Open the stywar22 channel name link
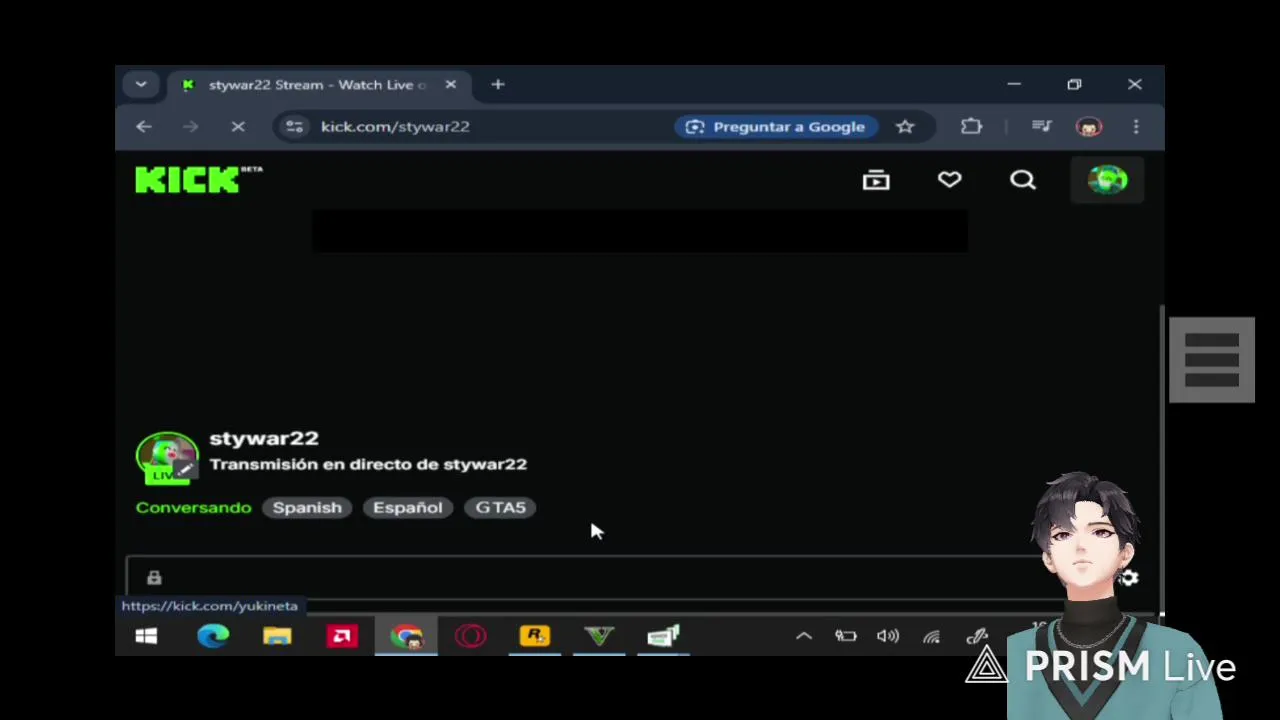The image size is (1280, 720). pyautogui.click(x=264, y=438)
